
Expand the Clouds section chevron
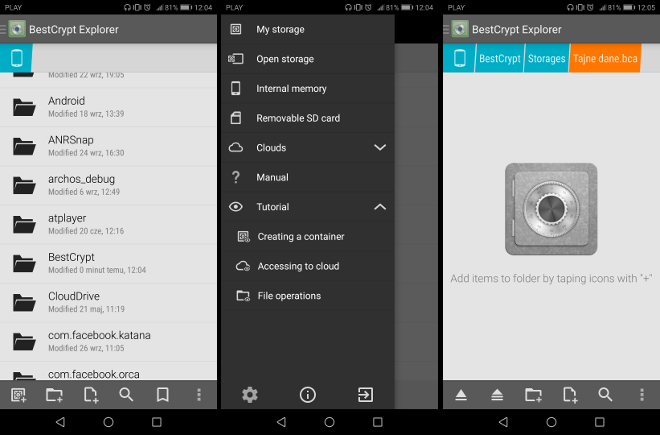point(379,148)
